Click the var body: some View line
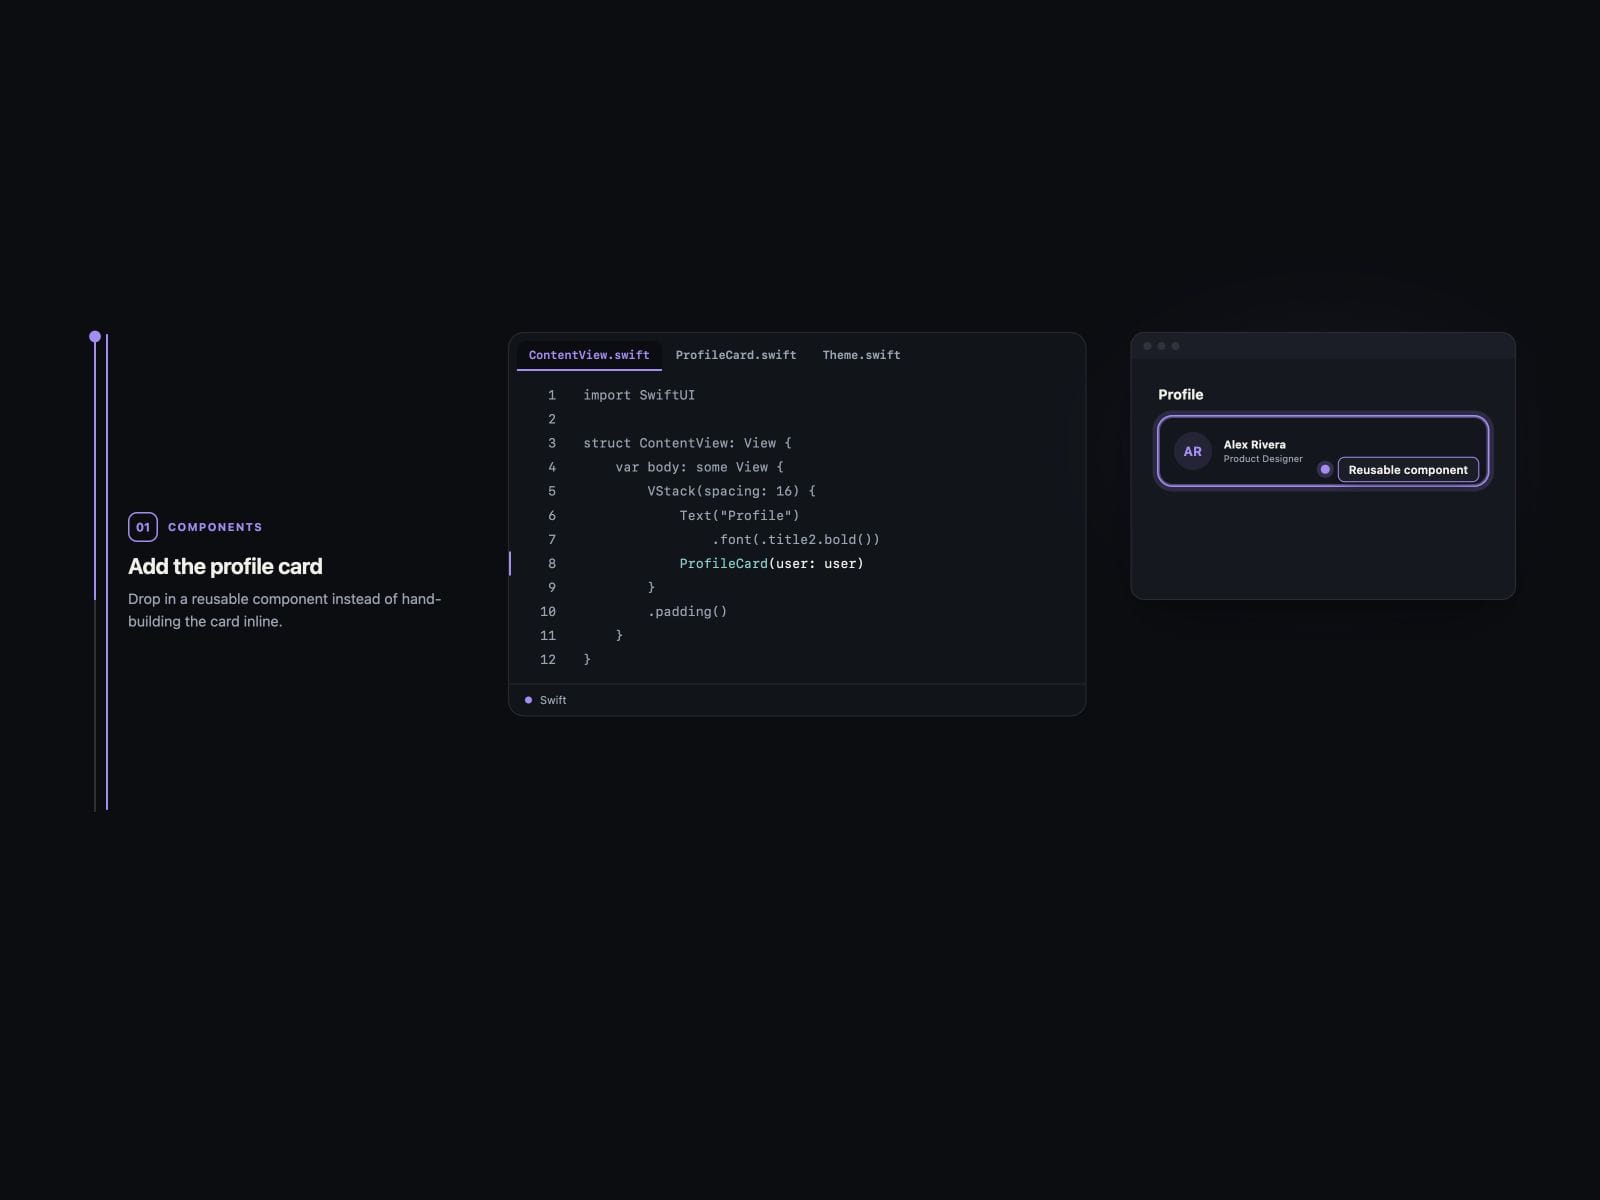 point(699,467)
